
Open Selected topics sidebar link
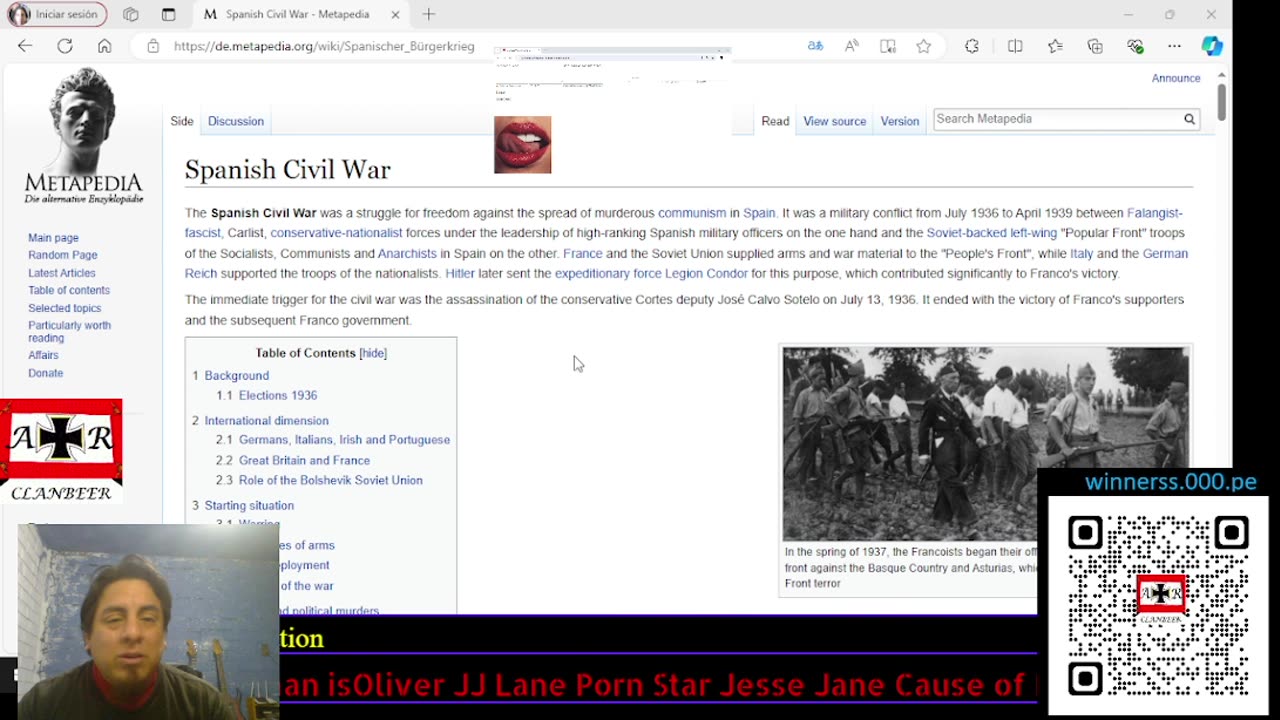pos(65,308)
